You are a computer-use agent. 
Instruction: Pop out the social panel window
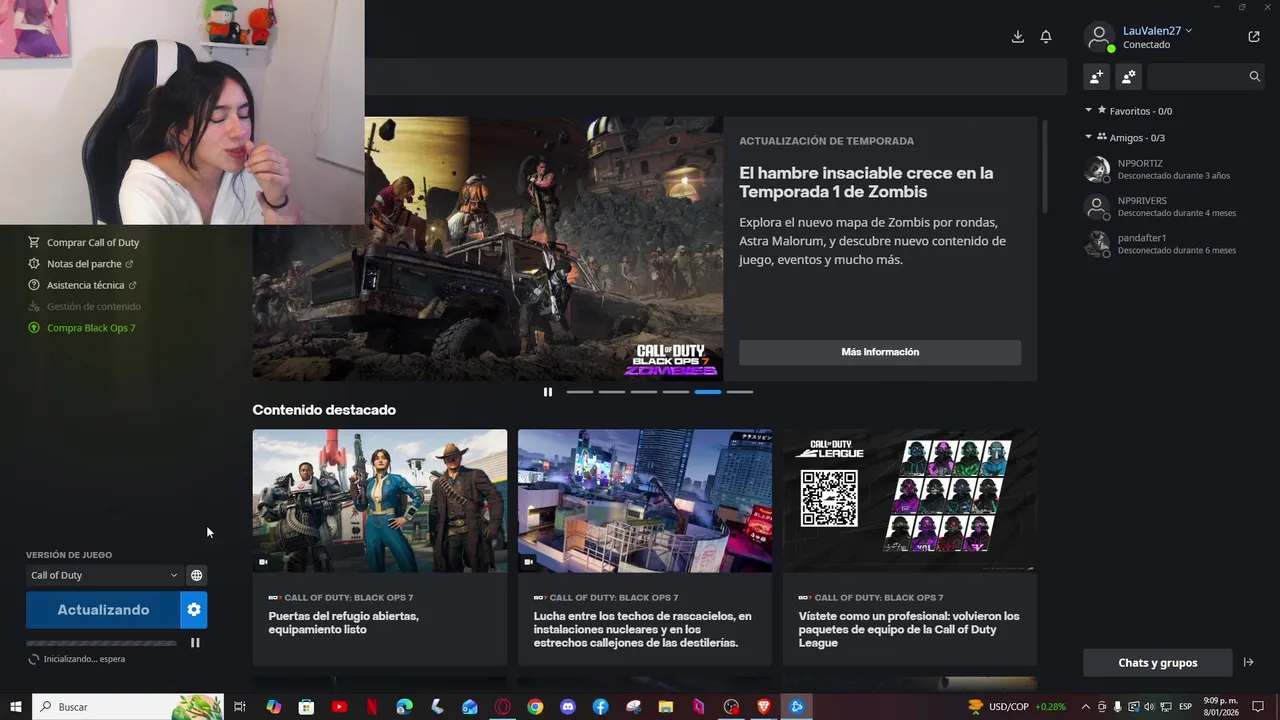(x=1254, y=37)
